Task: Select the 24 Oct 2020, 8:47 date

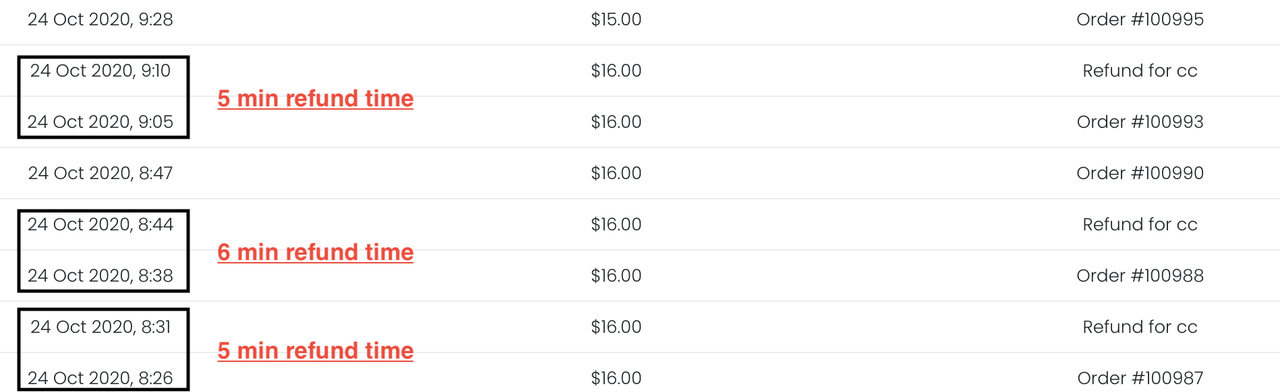Action: pos(100,173)
